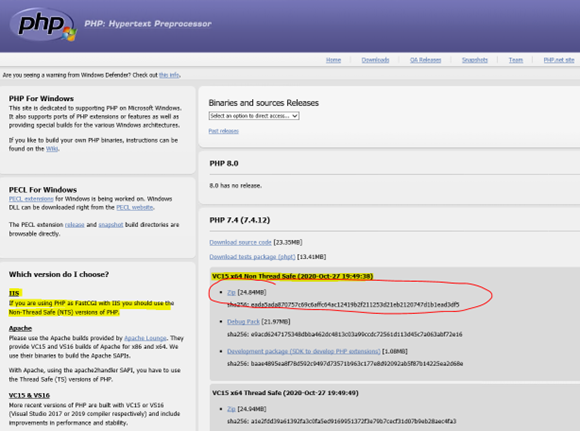Click the PHP logo in the header
Image resolution: width=580 pixels, height=431 pixels.
[x=43, y=25]
